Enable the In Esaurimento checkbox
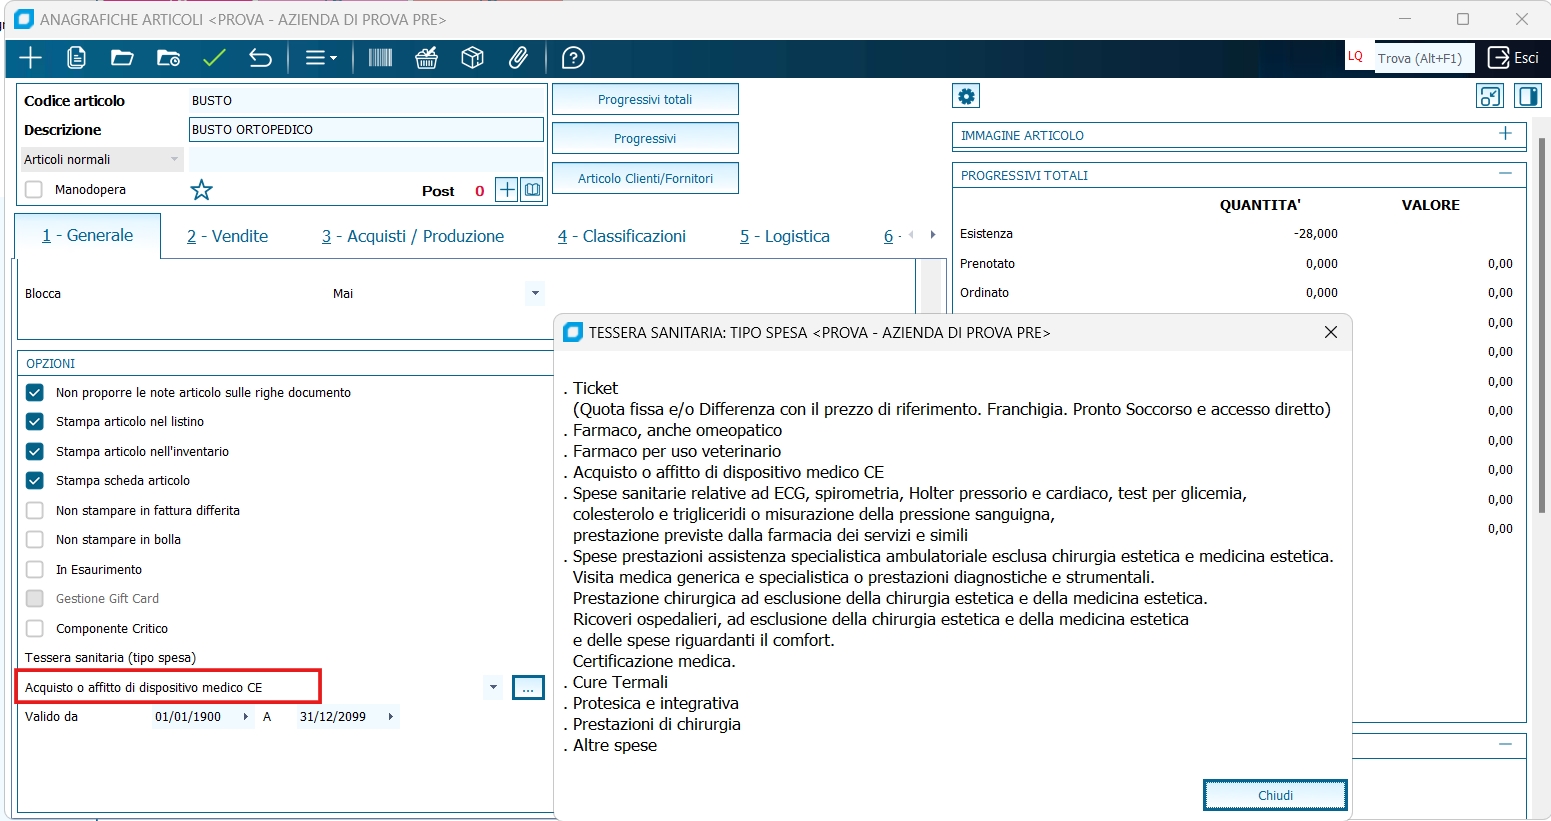 pos(34,570)
